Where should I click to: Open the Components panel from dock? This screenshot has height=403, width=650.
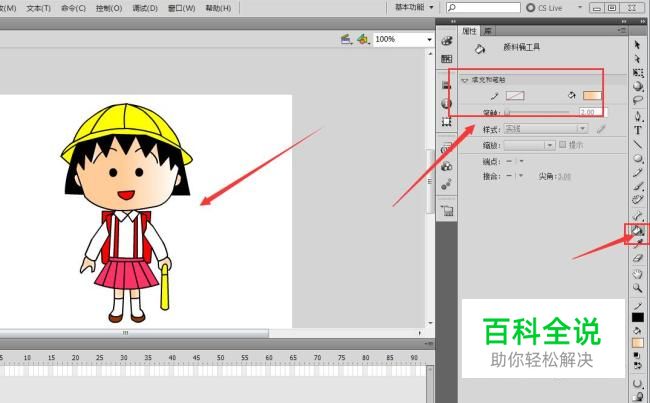point(446,166)
